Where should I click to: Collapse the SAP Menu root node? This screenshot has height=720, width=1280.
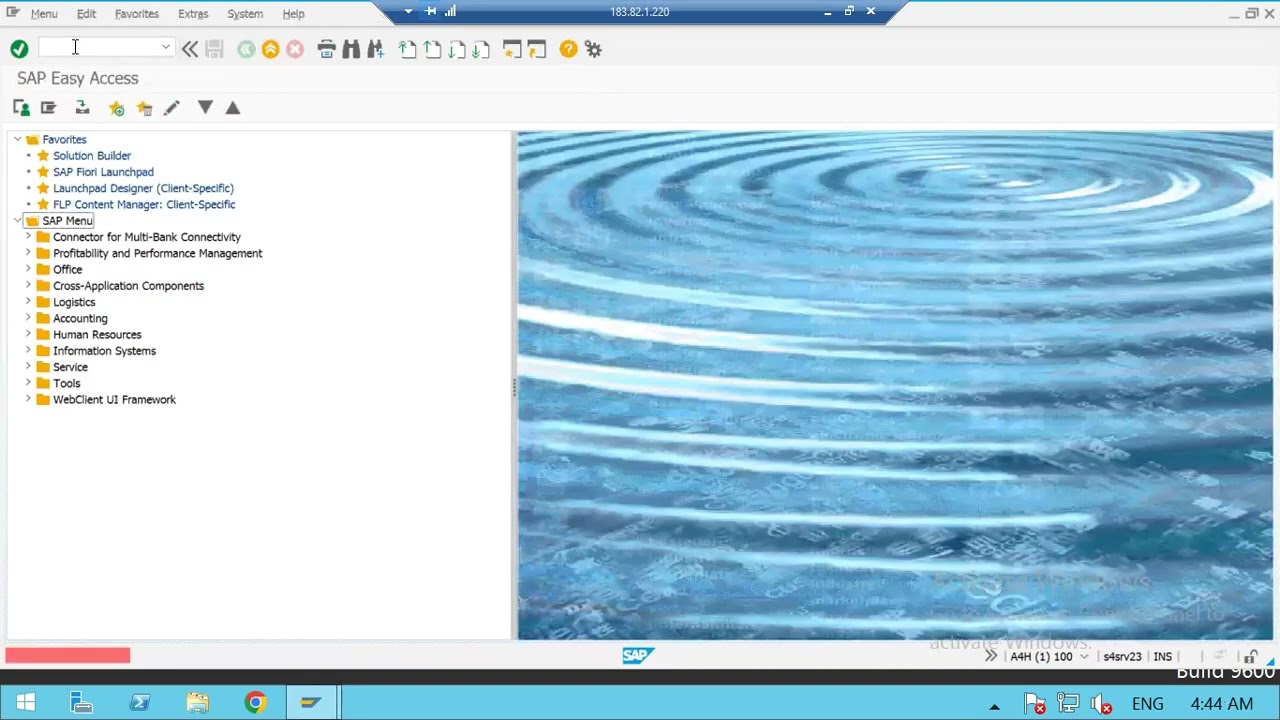(x=17, y=220)
